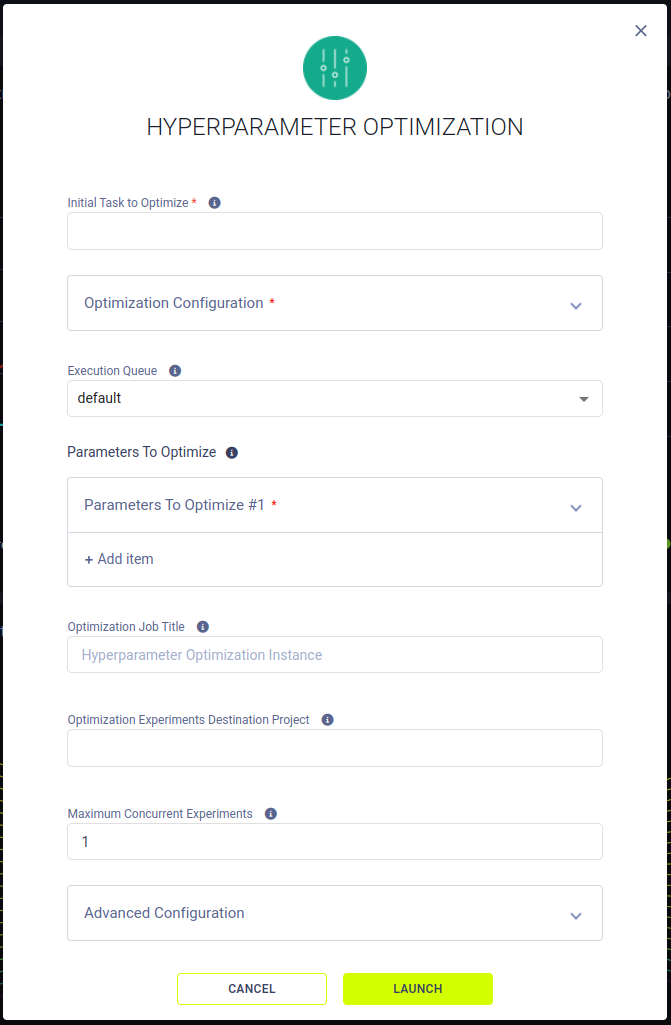
Task: Click info icon next to Execution Queue
Action: 175,371
